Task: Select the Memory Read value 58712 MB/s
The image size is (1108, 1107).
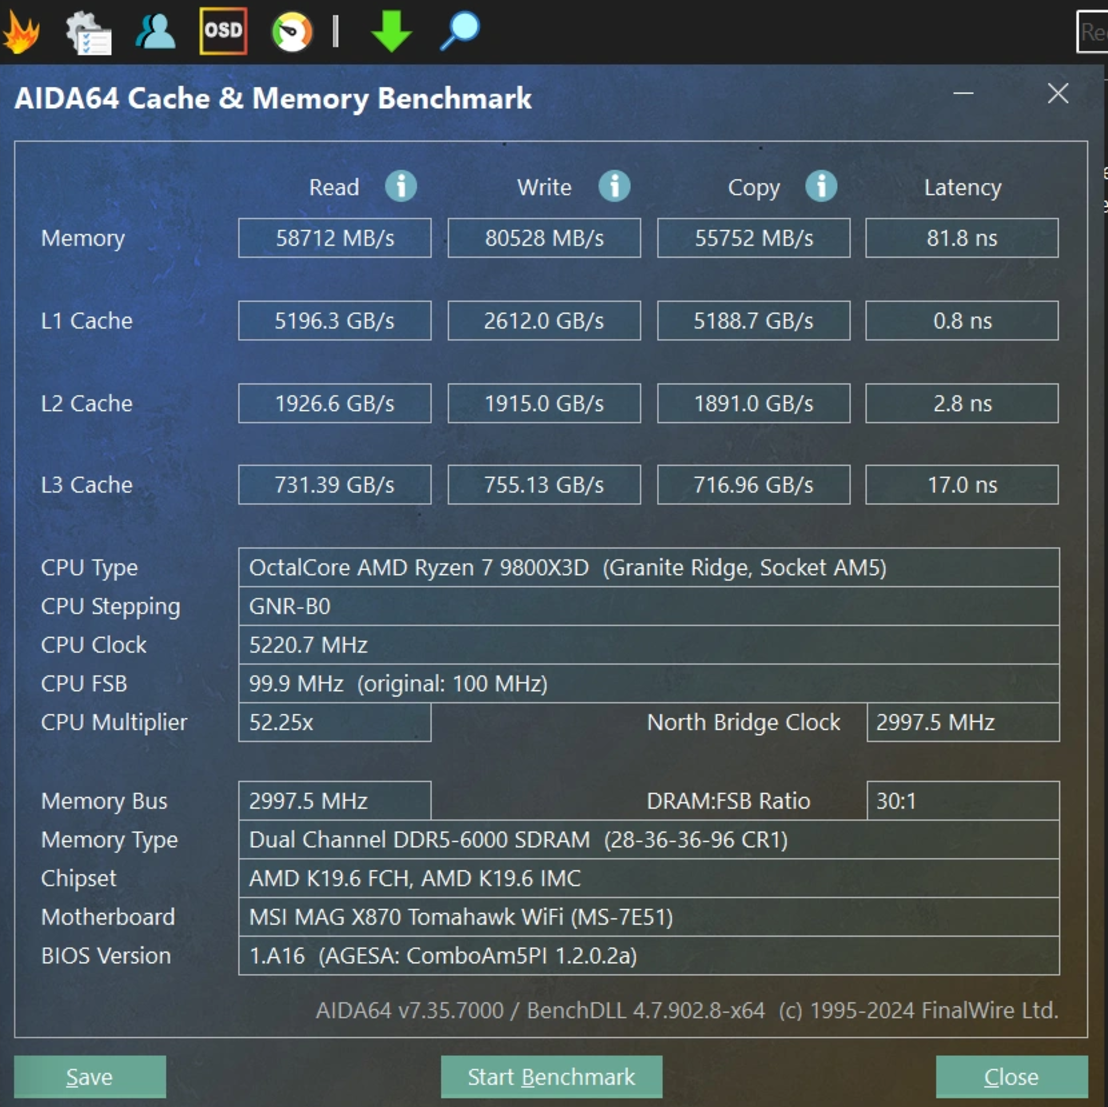Action: tap(334, 238)
